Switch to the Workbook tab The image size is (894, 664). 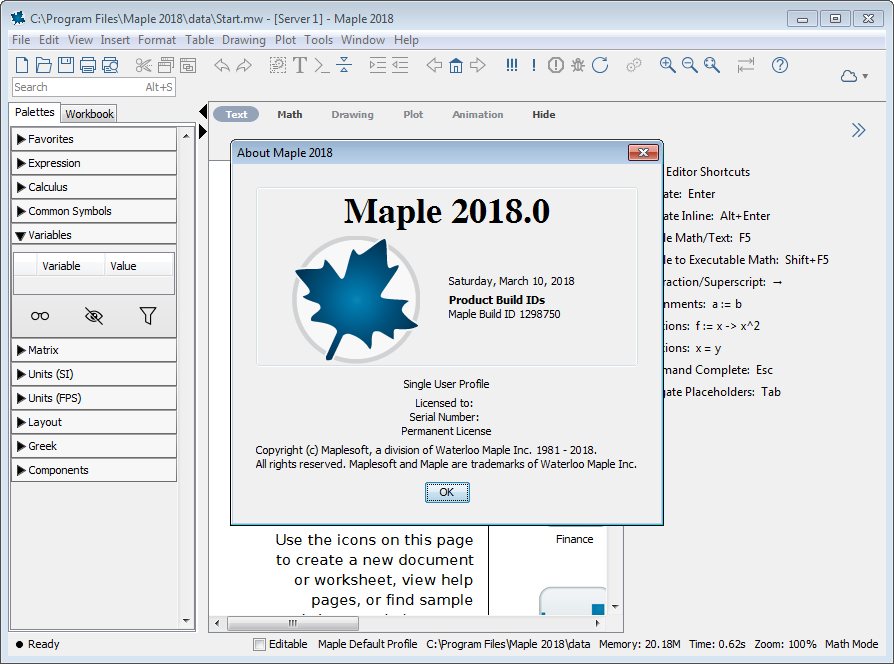click(89, 113)
